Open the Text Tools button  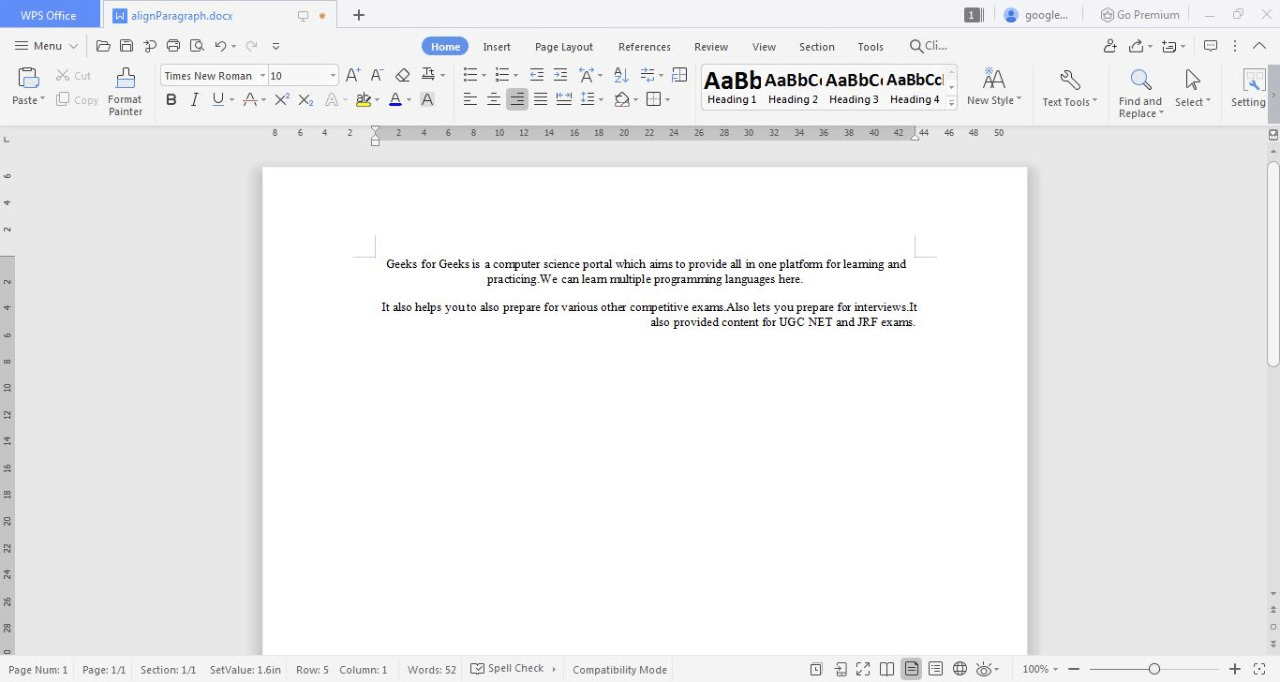(1070, 87)
